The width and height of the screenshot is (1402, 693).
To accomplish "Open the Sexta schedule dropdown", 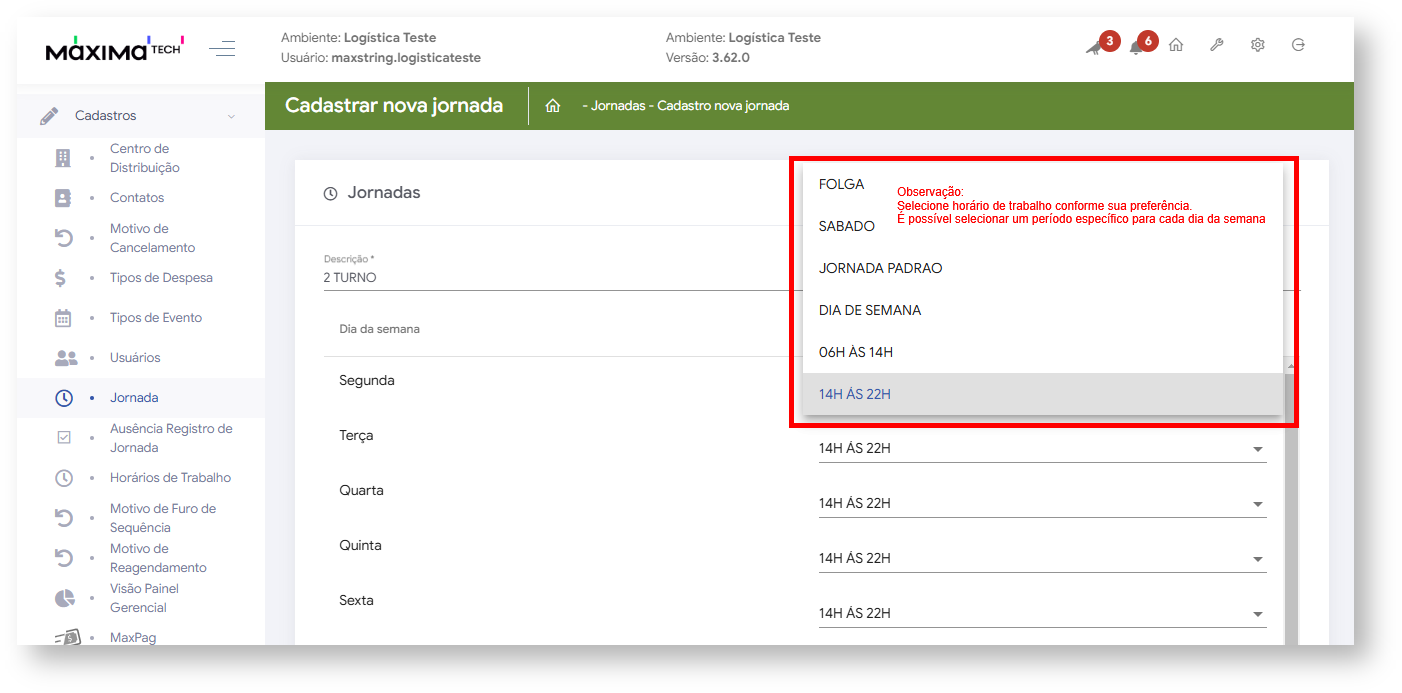I will coord(1042,614).
